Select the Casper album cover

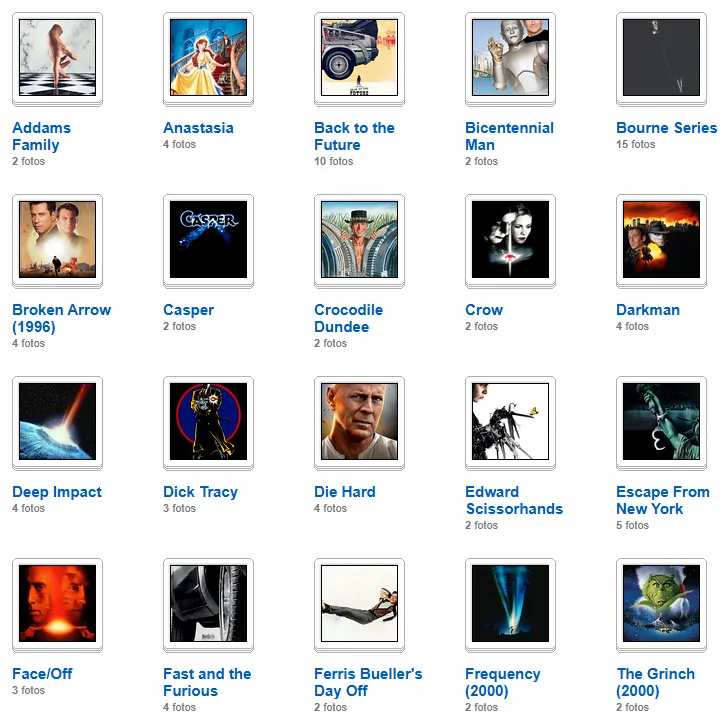(208, 240)
